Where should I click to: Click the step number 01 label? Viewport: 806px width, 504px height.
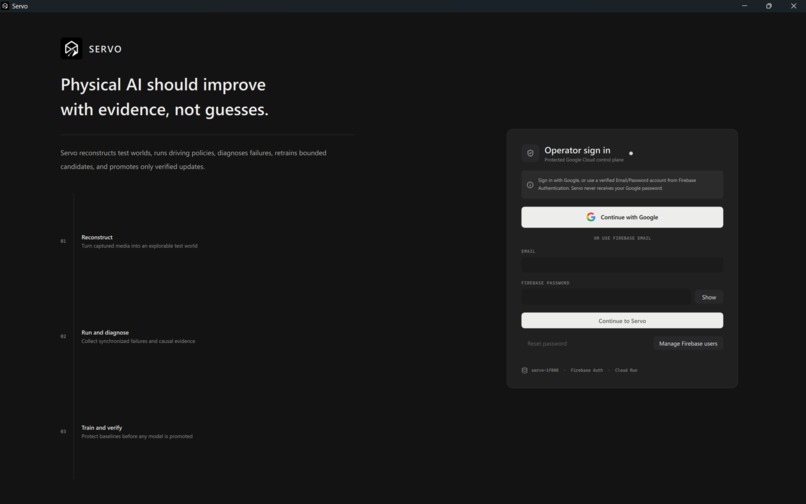point(63,241)
